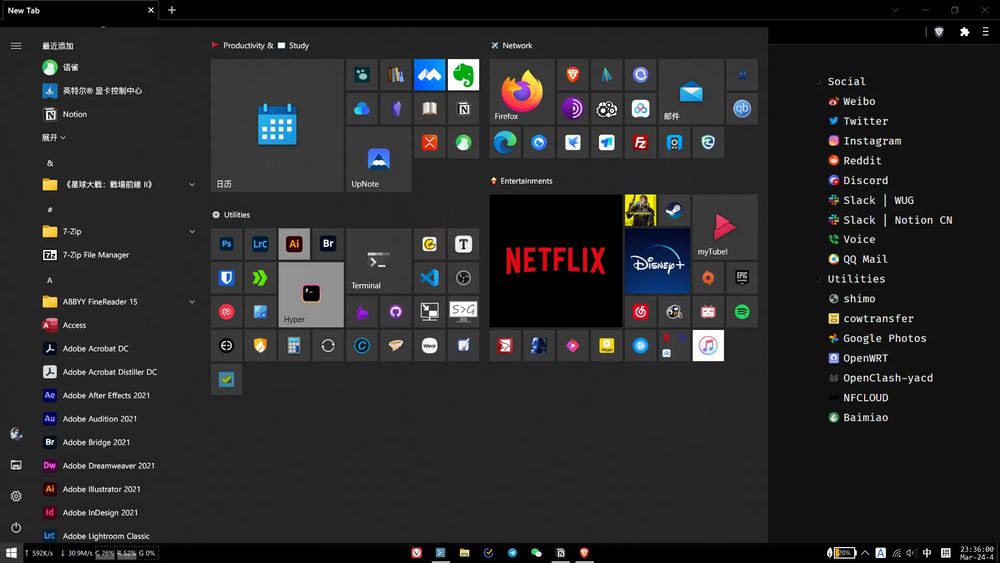Open the Epic Games tile
Viewport: 1000px width, 563px height.
click(742, 278)
